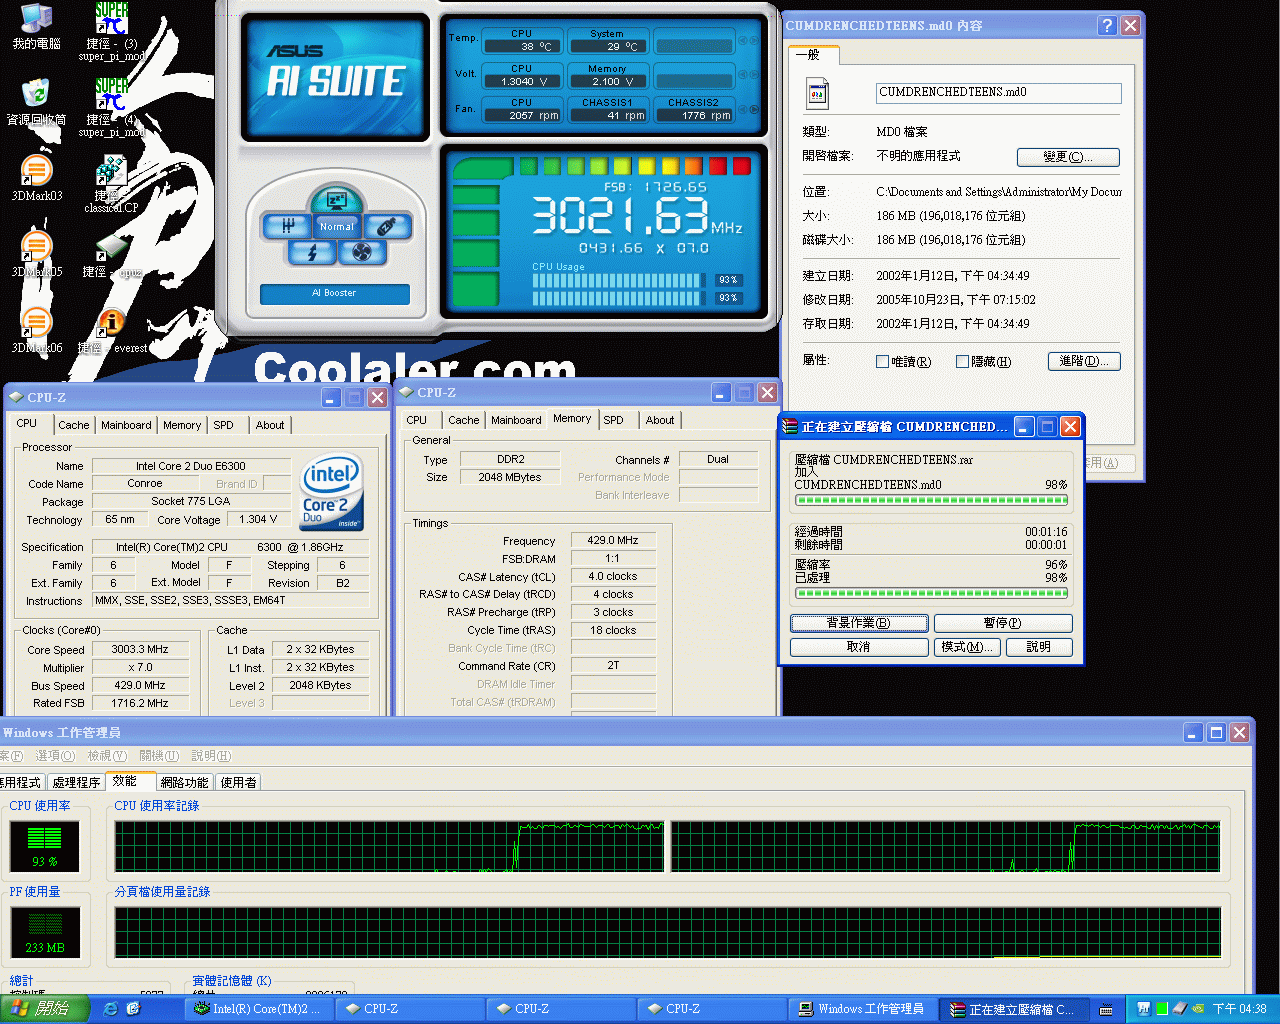The width and height of the screenshot is (1280, 1024).
Task: Switch to 網路功能 tab in Task Manager
Action: [185, 782]
